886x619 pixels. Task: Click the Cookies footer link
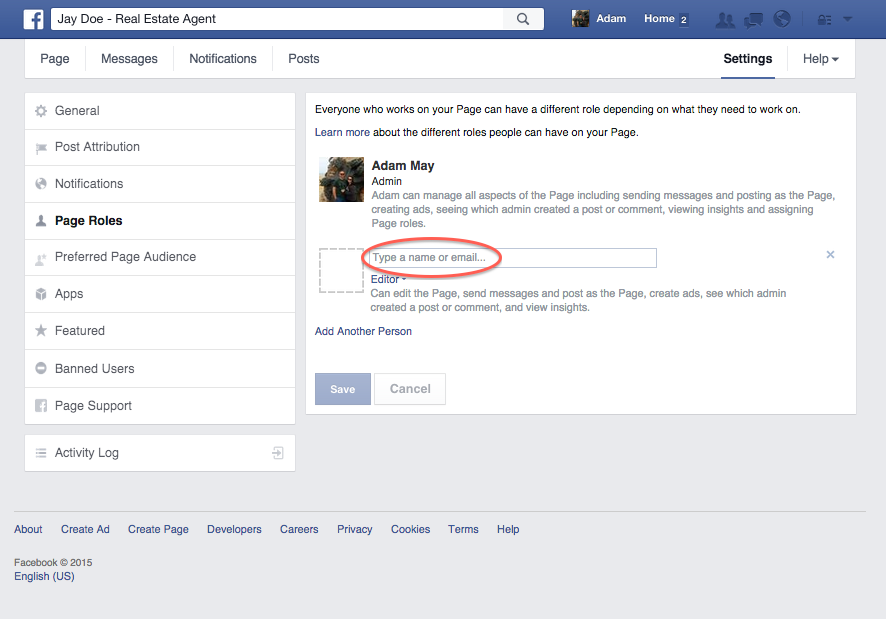(410, 529)
